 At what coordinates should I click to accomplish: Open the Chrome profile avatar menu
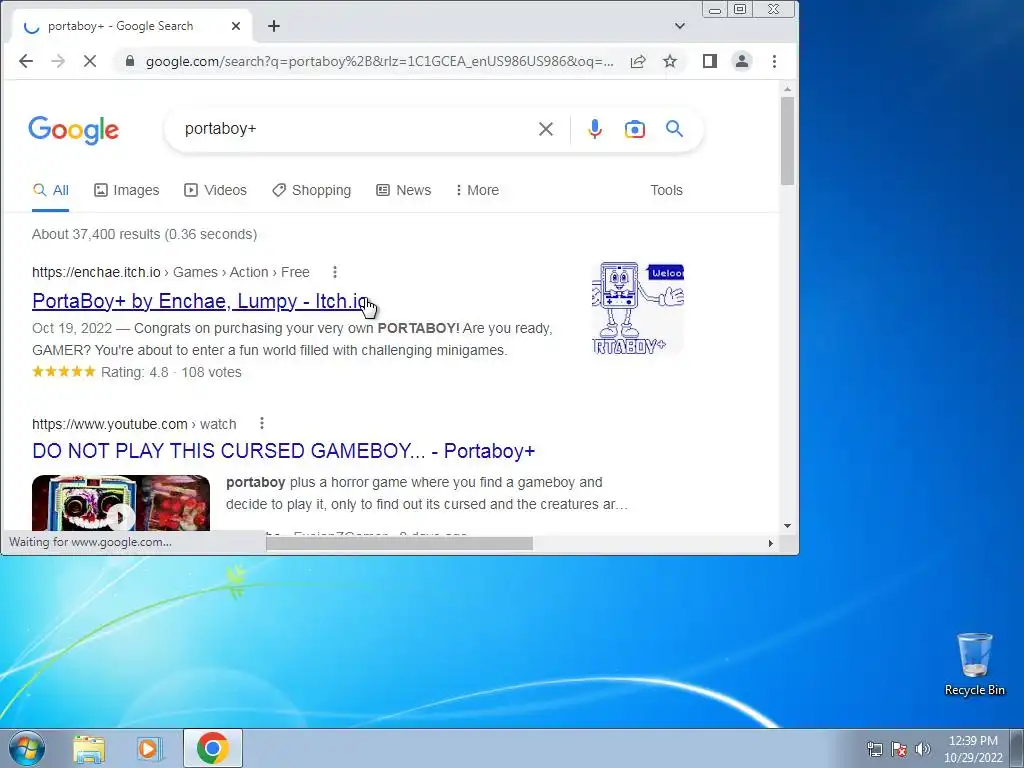pyautogui.click(x=742, y=61)
